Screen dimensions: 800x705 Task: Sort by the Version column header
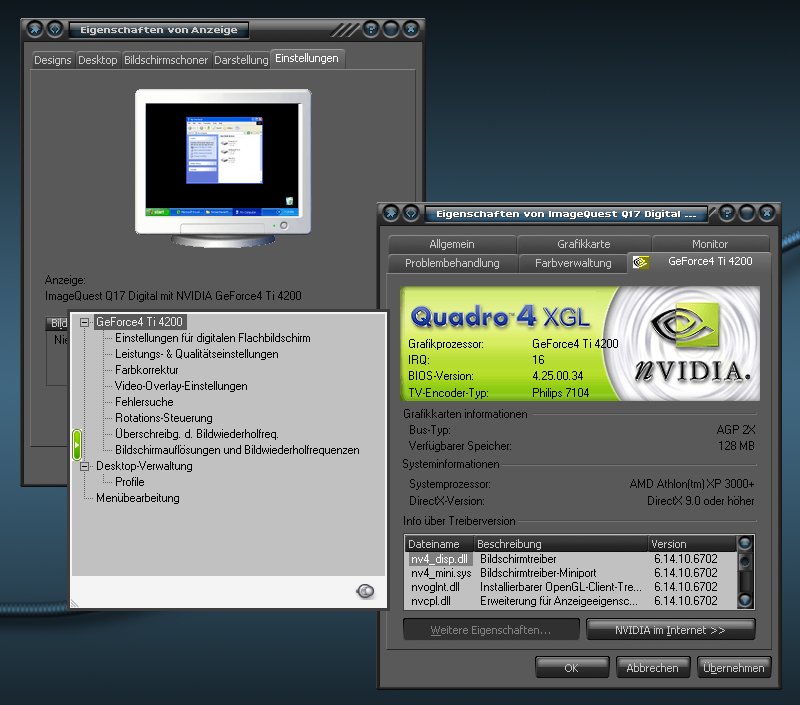[692, 544]
